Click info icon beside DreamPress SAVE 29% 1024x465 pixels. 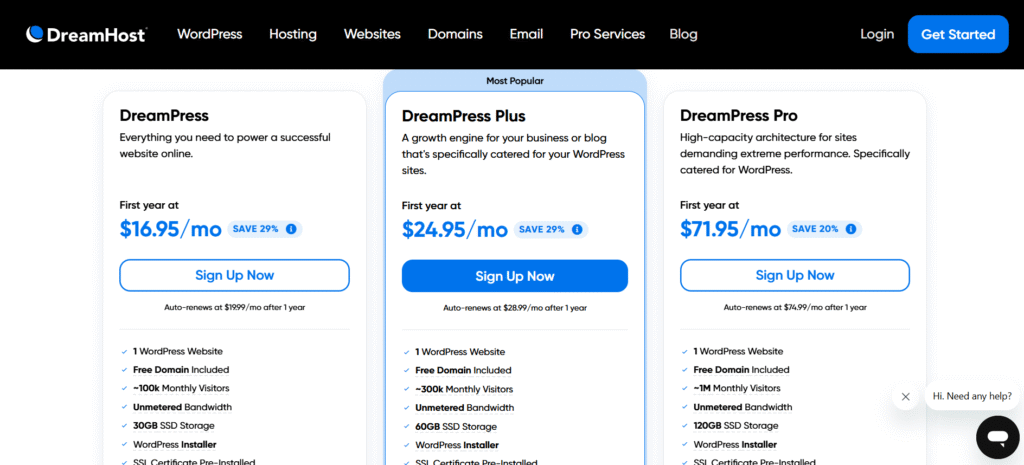(x=291, y=229)
